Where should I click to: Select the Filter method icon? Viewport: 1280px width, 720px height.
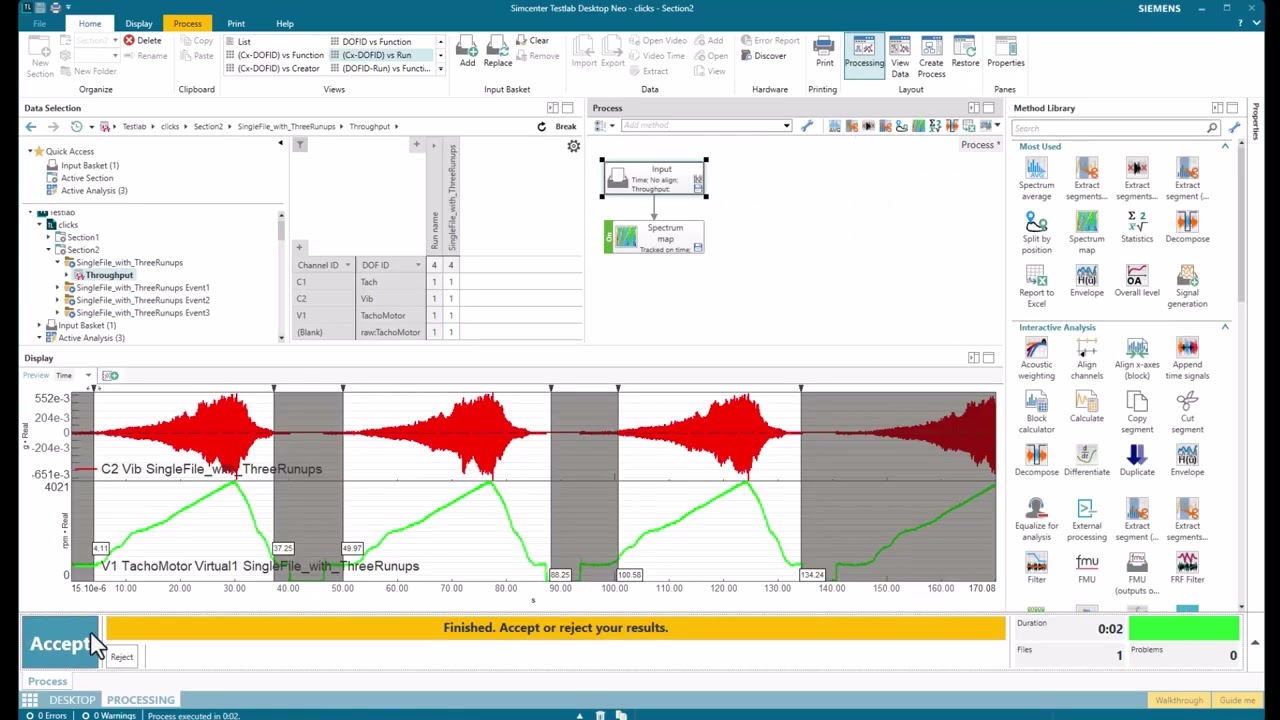pos(1036,563)
